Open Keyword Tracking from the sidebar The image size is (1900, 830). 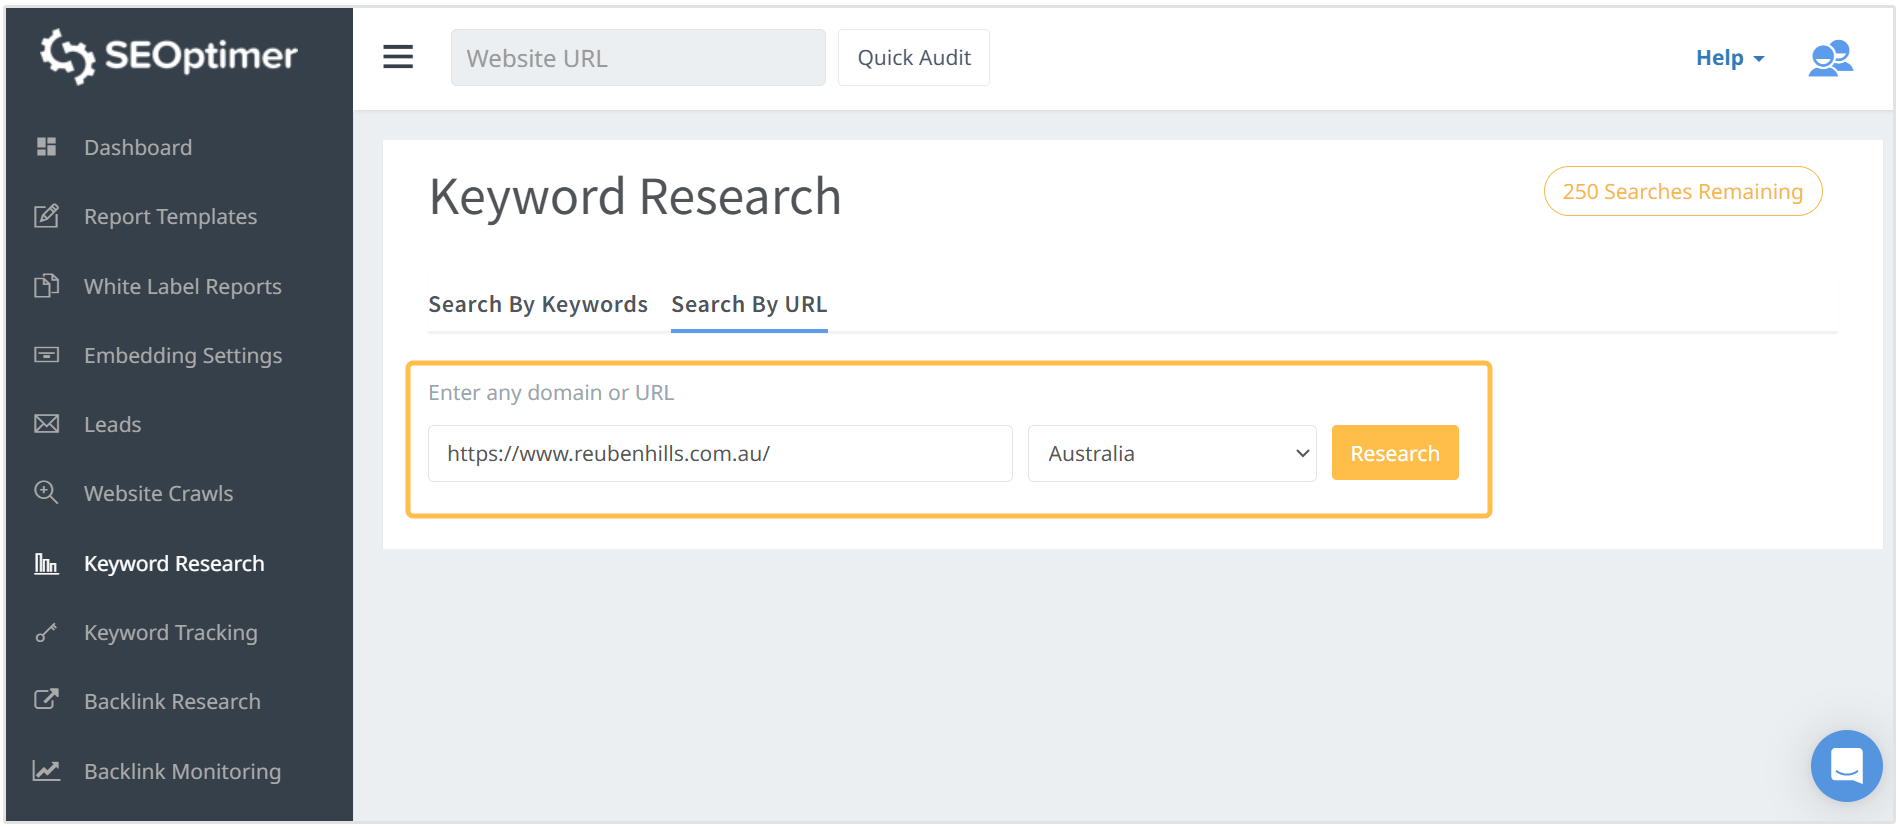coord(171,632)
